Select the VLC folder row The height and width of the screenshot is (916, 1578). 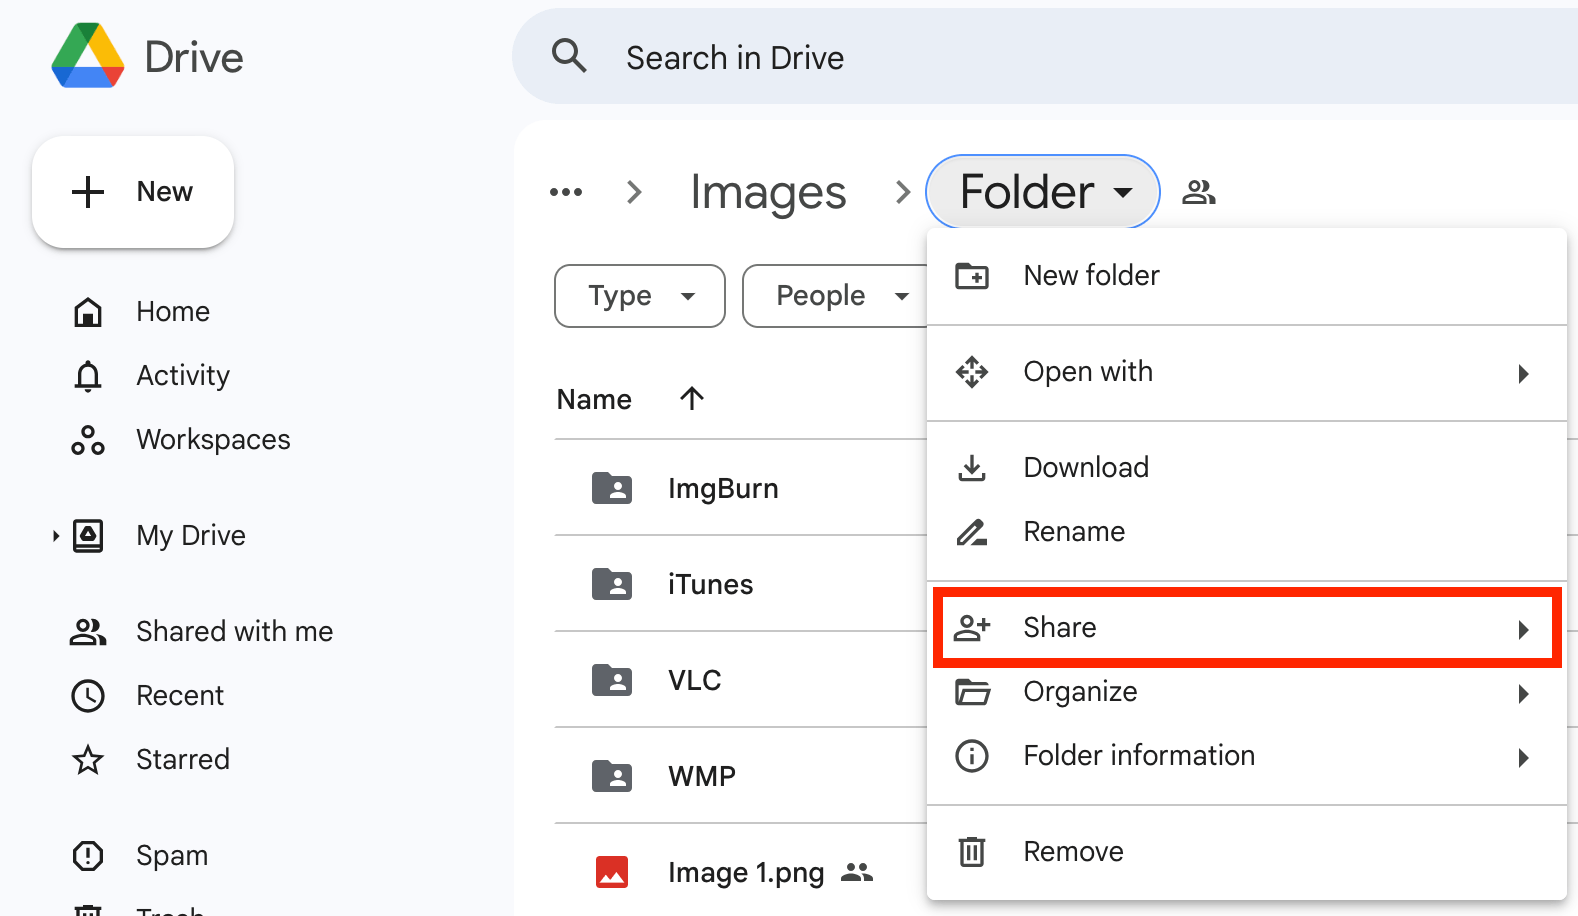(741, 680)
